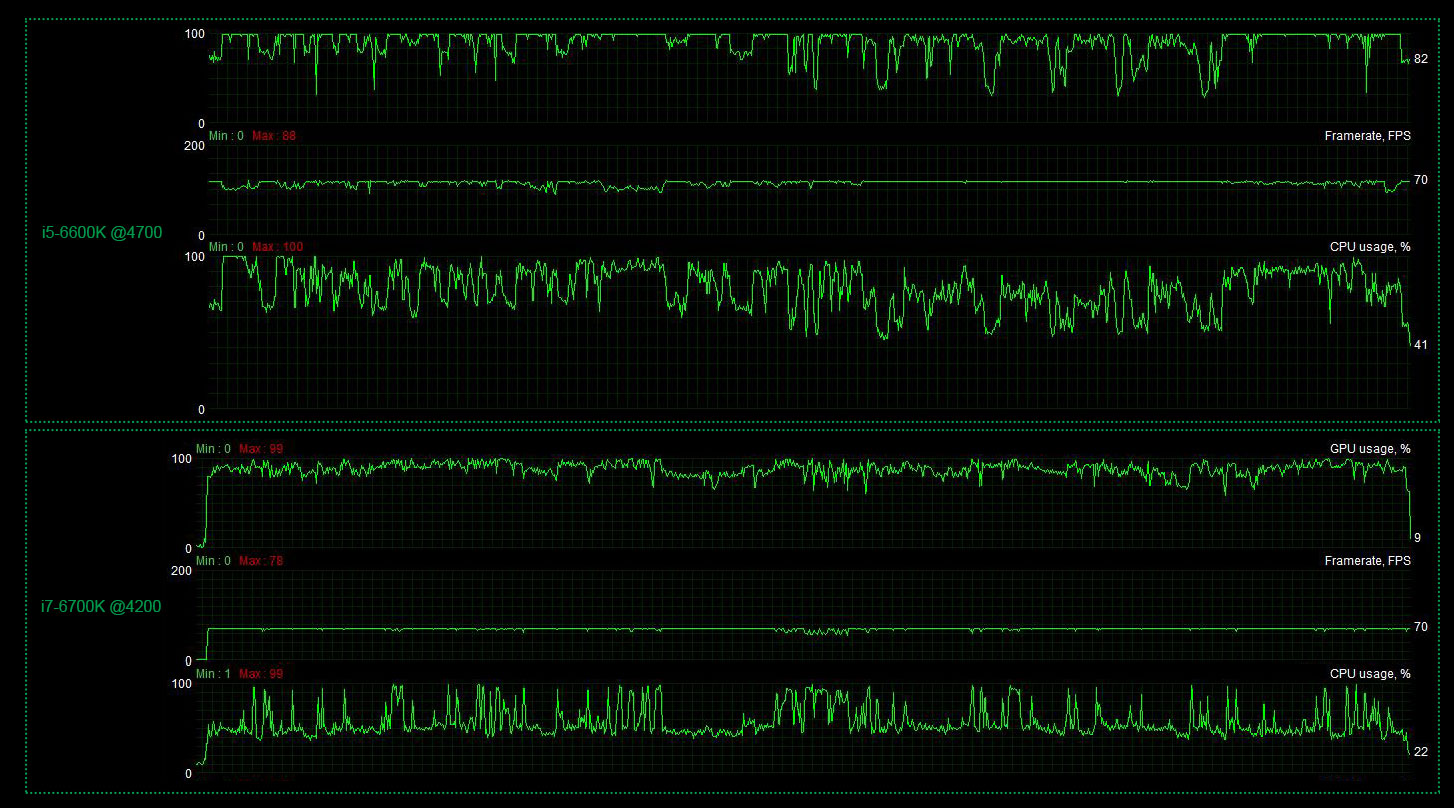This screenshot has height=808, width=1454.
Task: Click "Min : 0" beside the "Max : 88" readout
Action: point(226,136)
